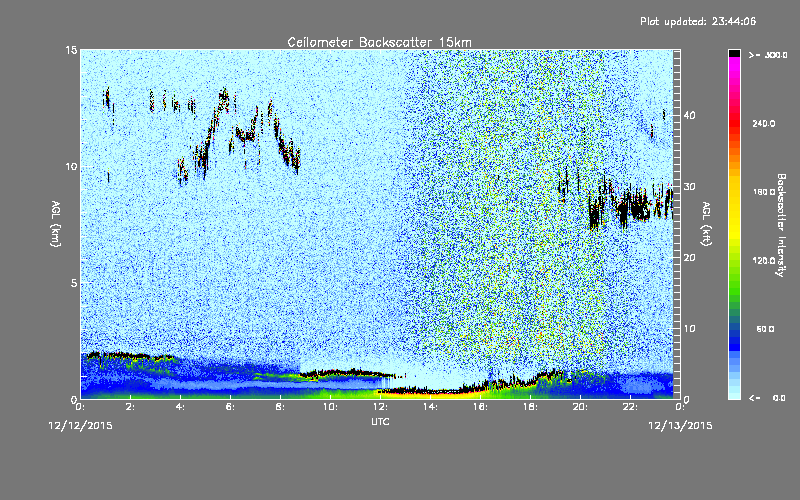
Task: Click the 'AGL (km)' left axis label
Action: coord(56,223)
